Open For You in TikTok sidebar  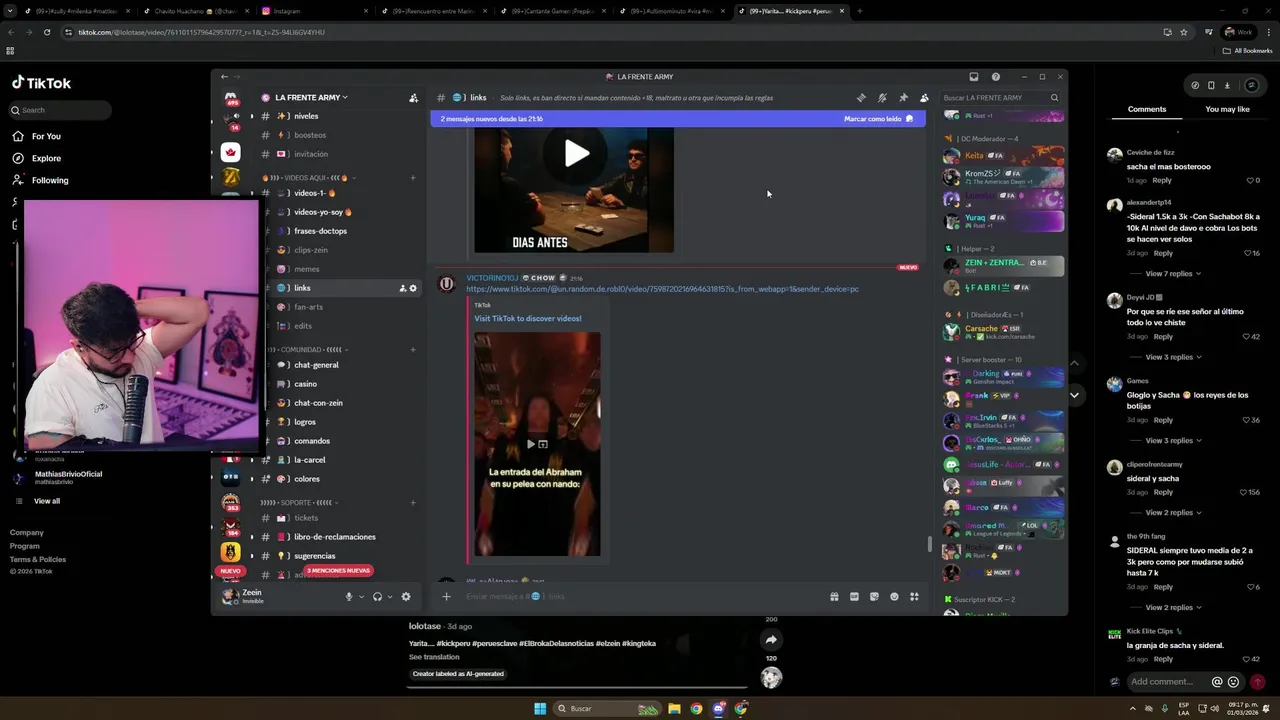[x=46, y=136]
